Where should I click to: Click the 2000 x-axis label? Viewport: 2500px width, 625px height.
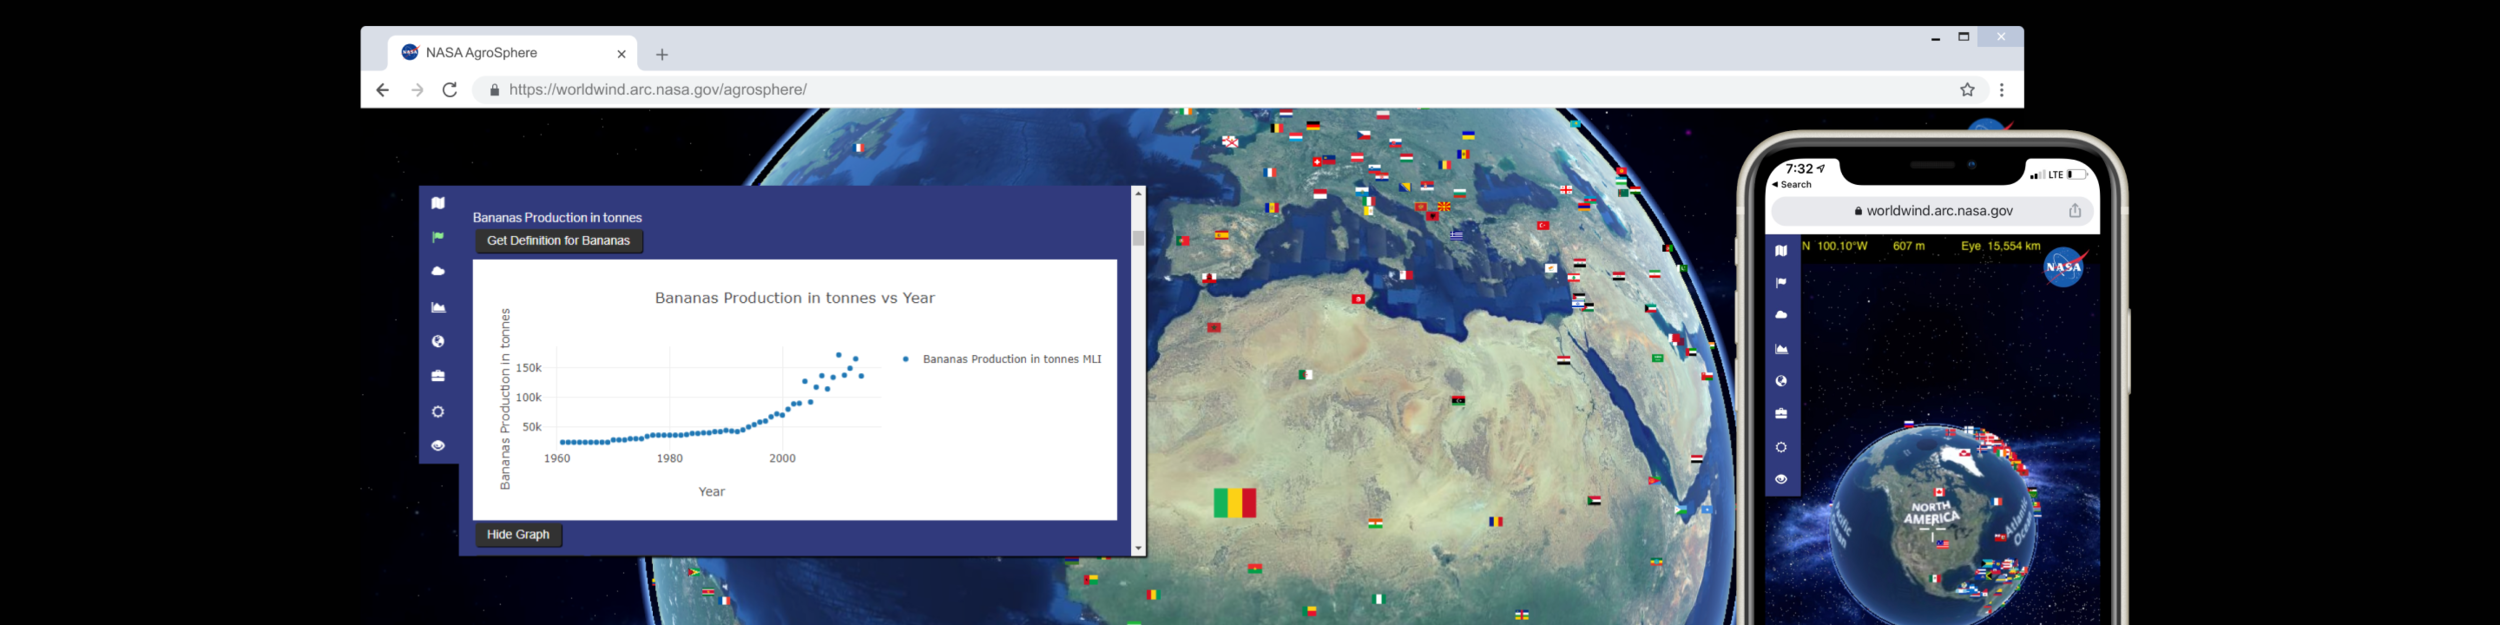(x=782, y=459)
